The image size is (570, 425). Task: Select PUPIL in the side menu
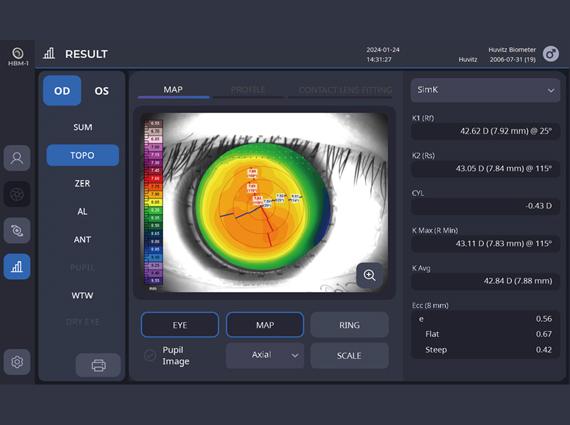tap(83, 268)
